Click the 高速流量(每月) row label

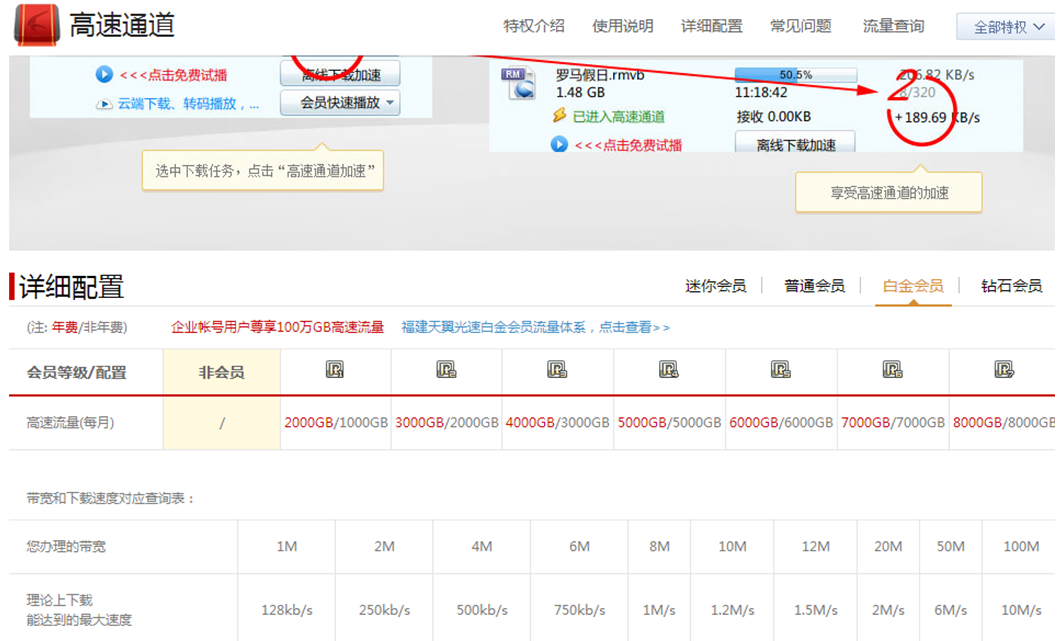coord(70,423)
